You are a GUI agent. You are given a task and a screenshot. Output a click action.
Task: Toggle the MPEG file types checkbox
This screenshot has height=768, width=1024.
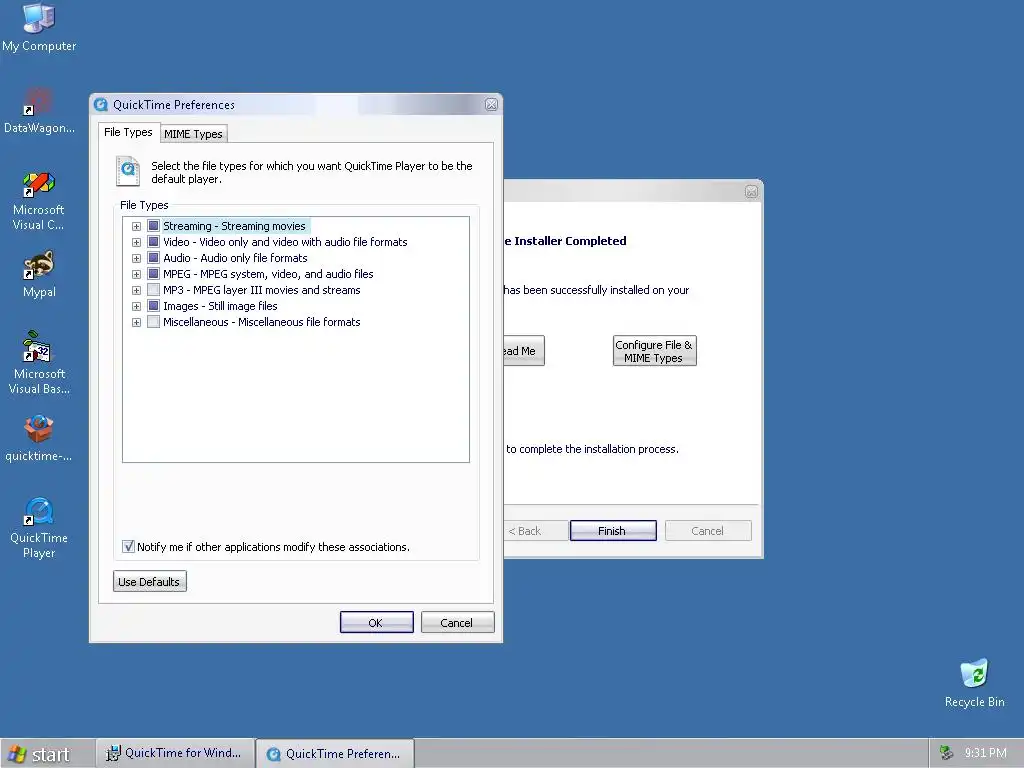[x=153, y=274]
